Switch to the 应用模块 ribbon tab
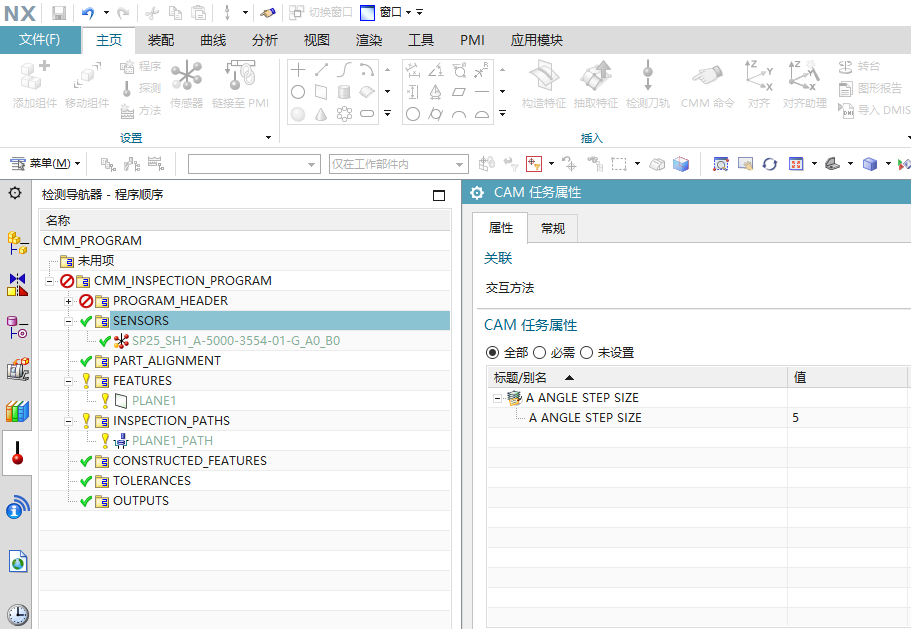 coord(537,40)
